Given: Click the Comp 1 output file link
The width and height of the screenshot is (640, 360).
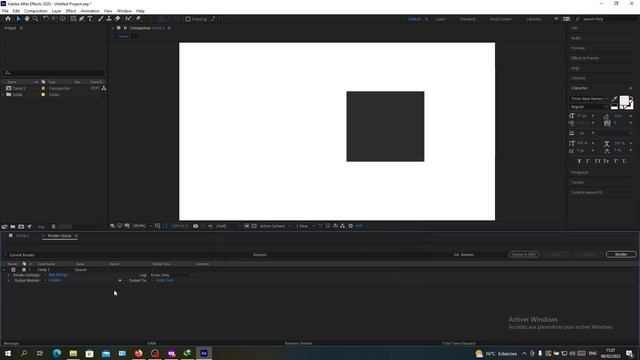Looking at the screenshot, I should [164, 280].
